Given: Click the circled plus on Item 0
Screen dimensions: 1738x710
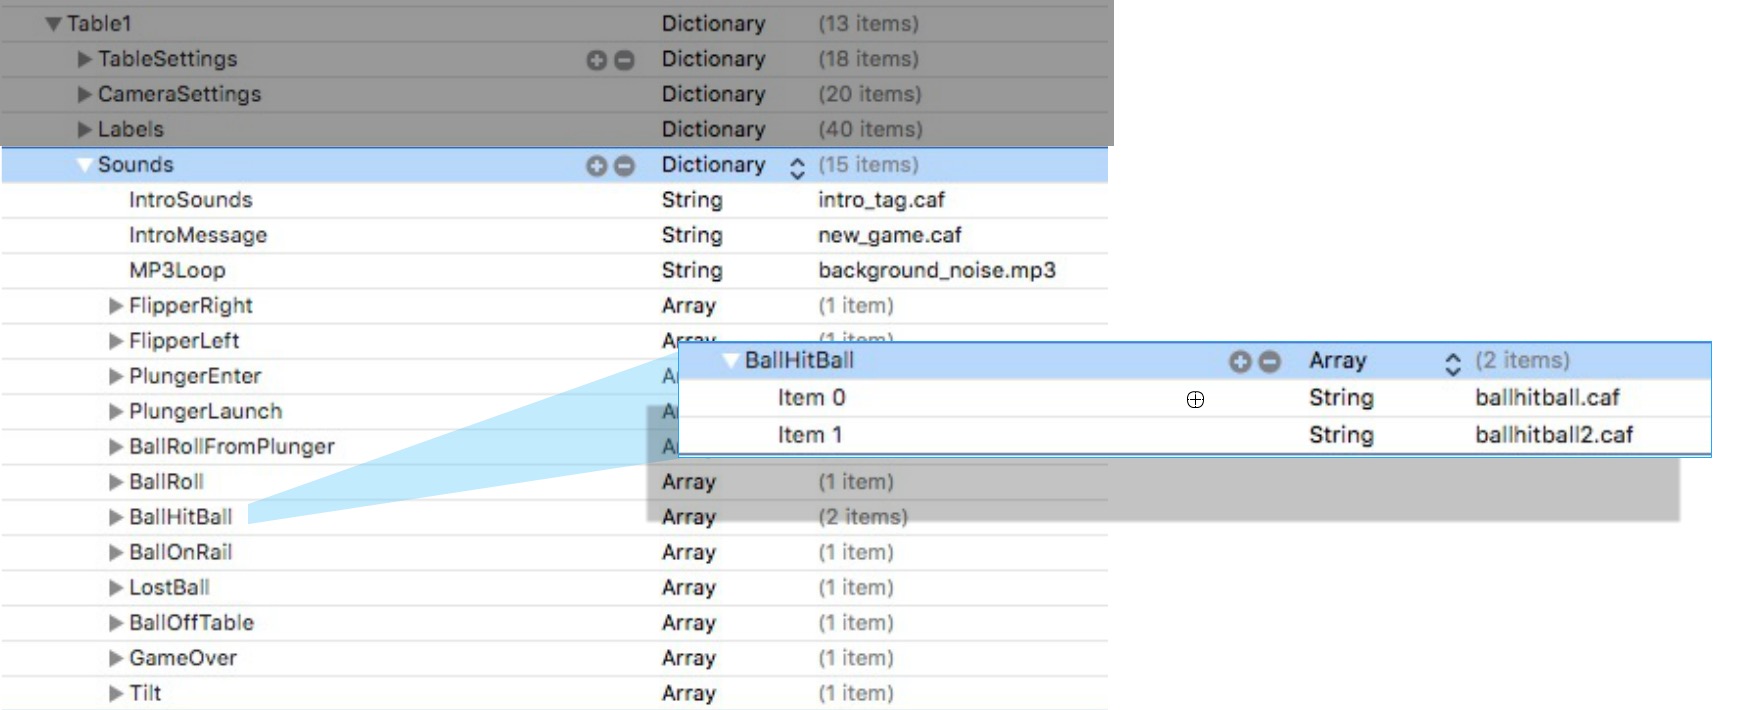Looking at the screenshot, I should [1195, 400].
